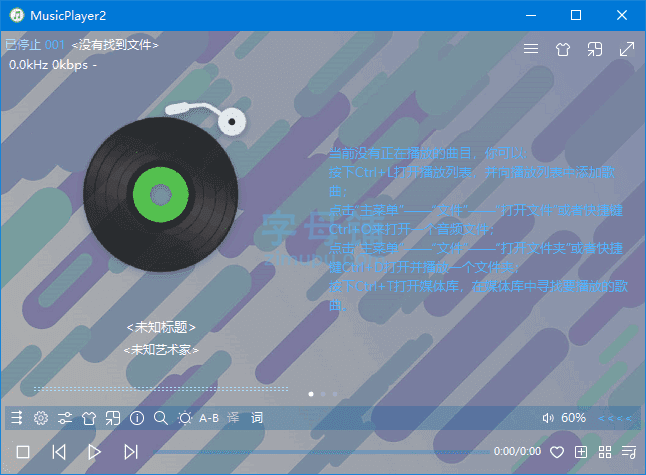Show playlist with the list-note icon
646x475 pixels.
pos(629,452)
